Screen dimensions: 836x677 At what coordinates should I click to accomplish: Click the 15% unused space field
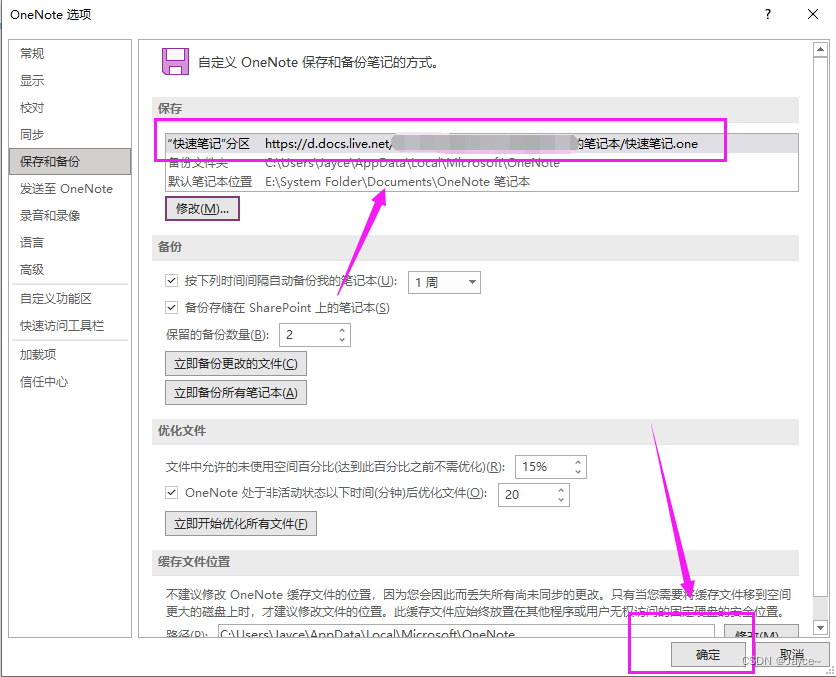[x=544, y=467]
